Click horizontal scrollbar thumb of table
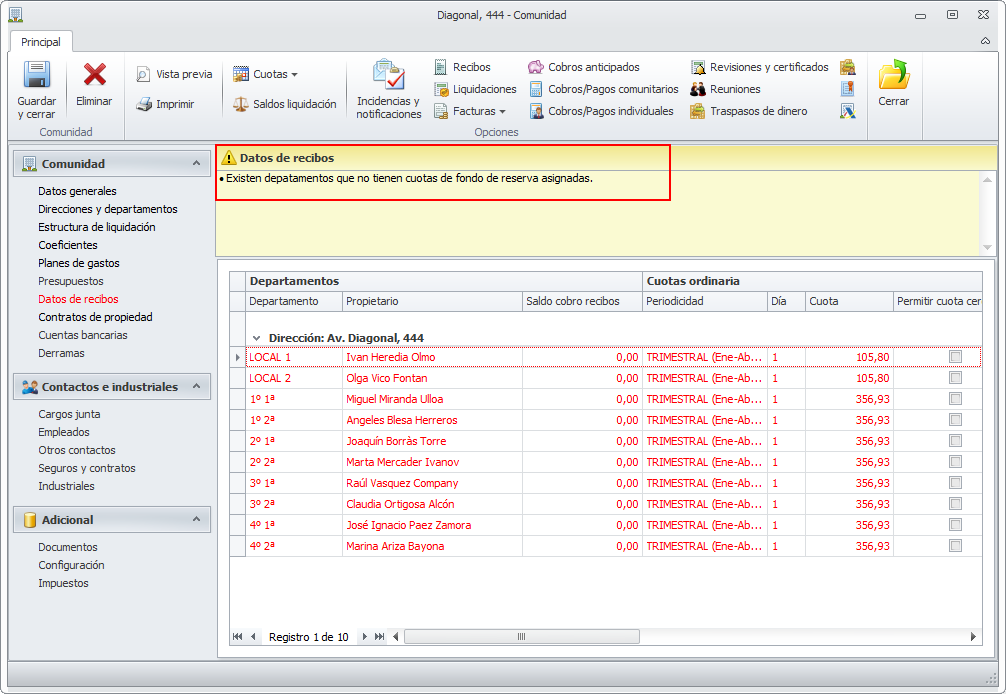 click(522, 636)
